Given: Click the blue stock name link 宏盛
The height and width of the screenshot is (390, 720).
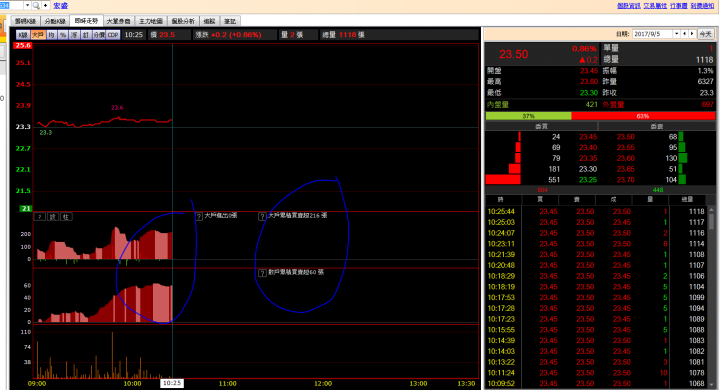Looking at the screenshot, I should click(61, 6).
